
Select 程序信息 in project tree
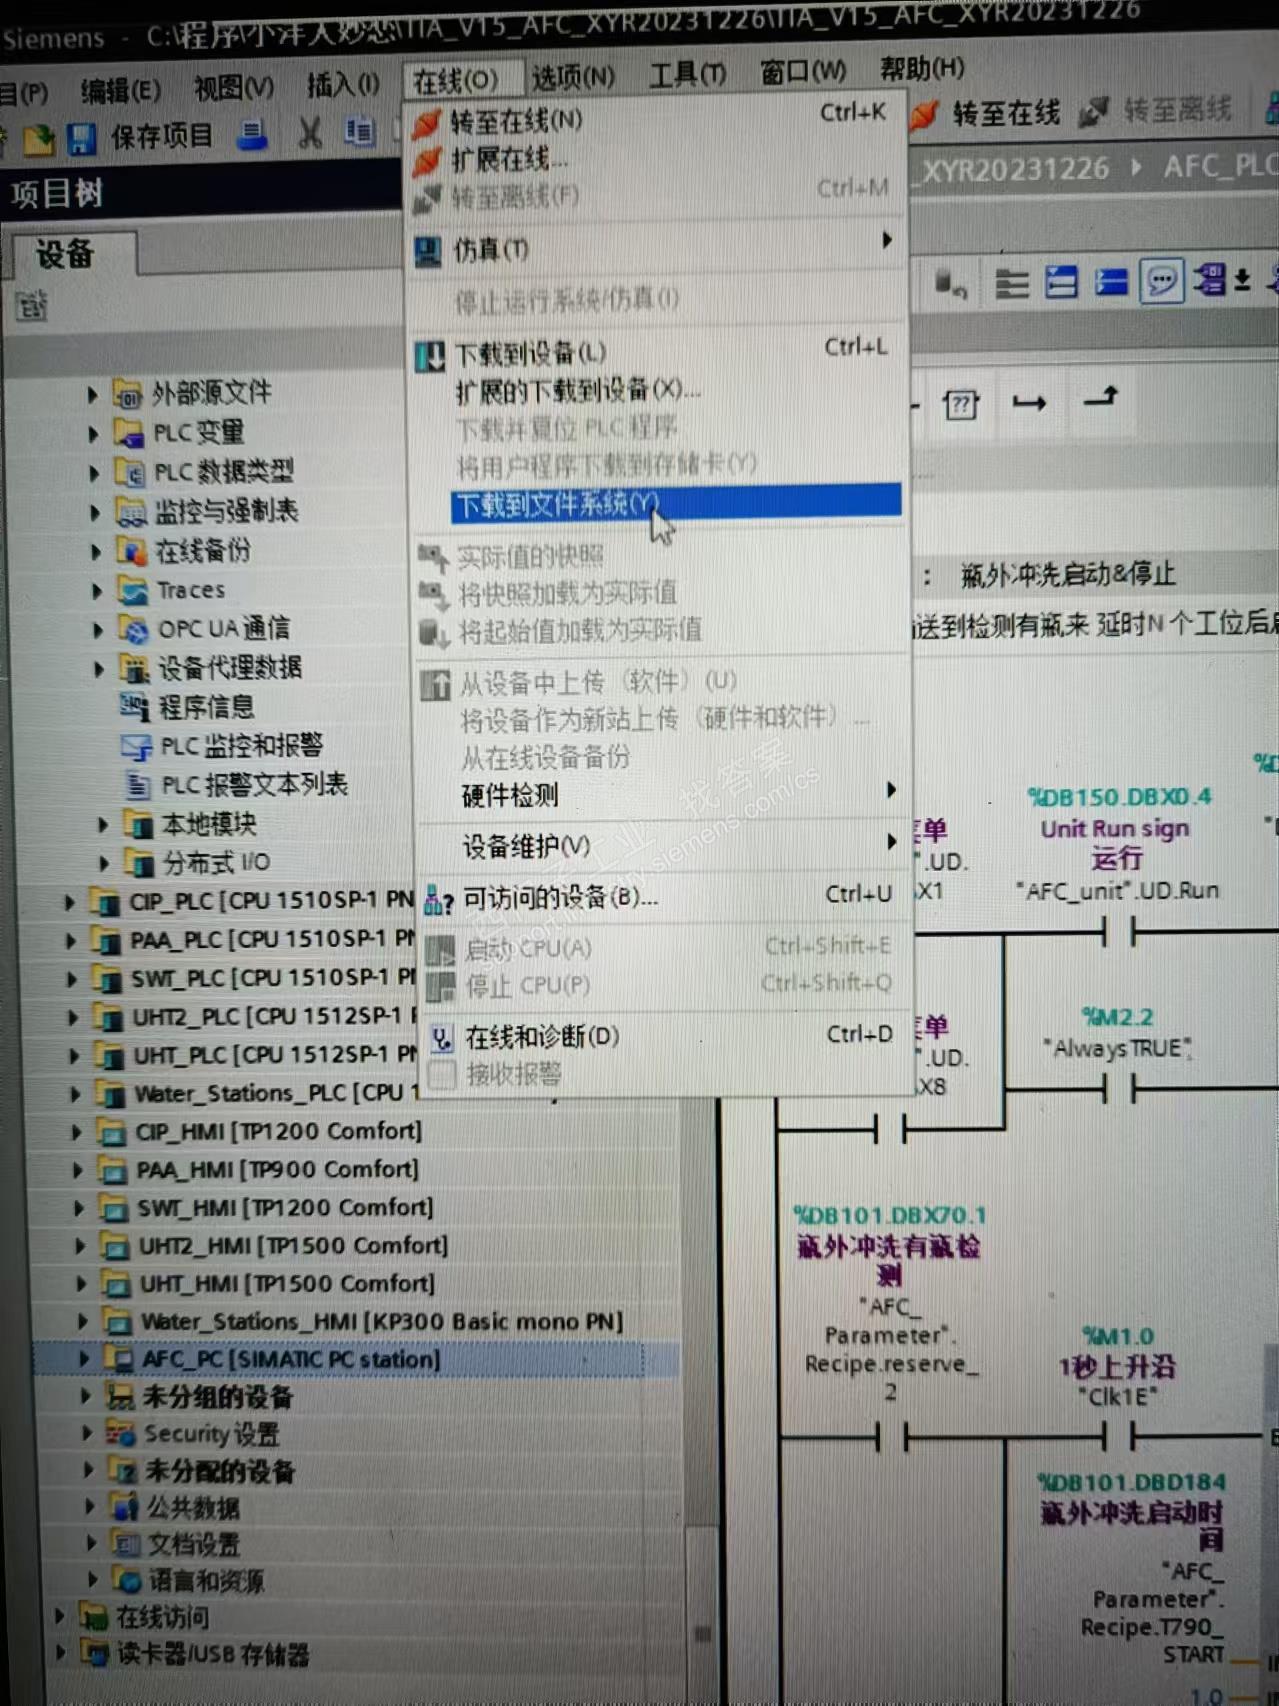pos(206,707)
